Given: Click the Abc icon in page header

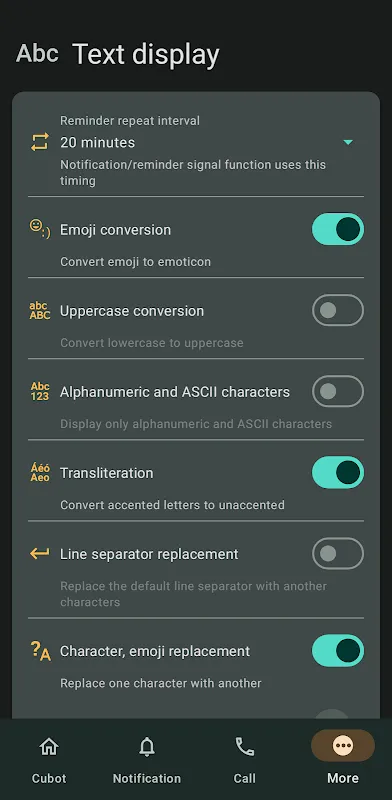Looking at the screenshot, I should tap(37, 53).
